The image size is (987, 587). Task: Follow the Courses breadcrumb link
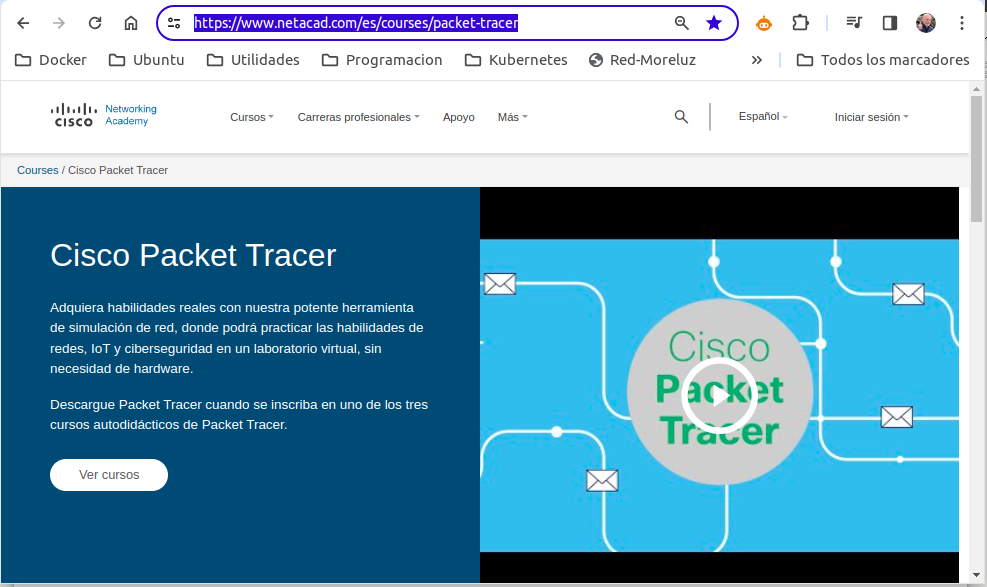point(38,170)
